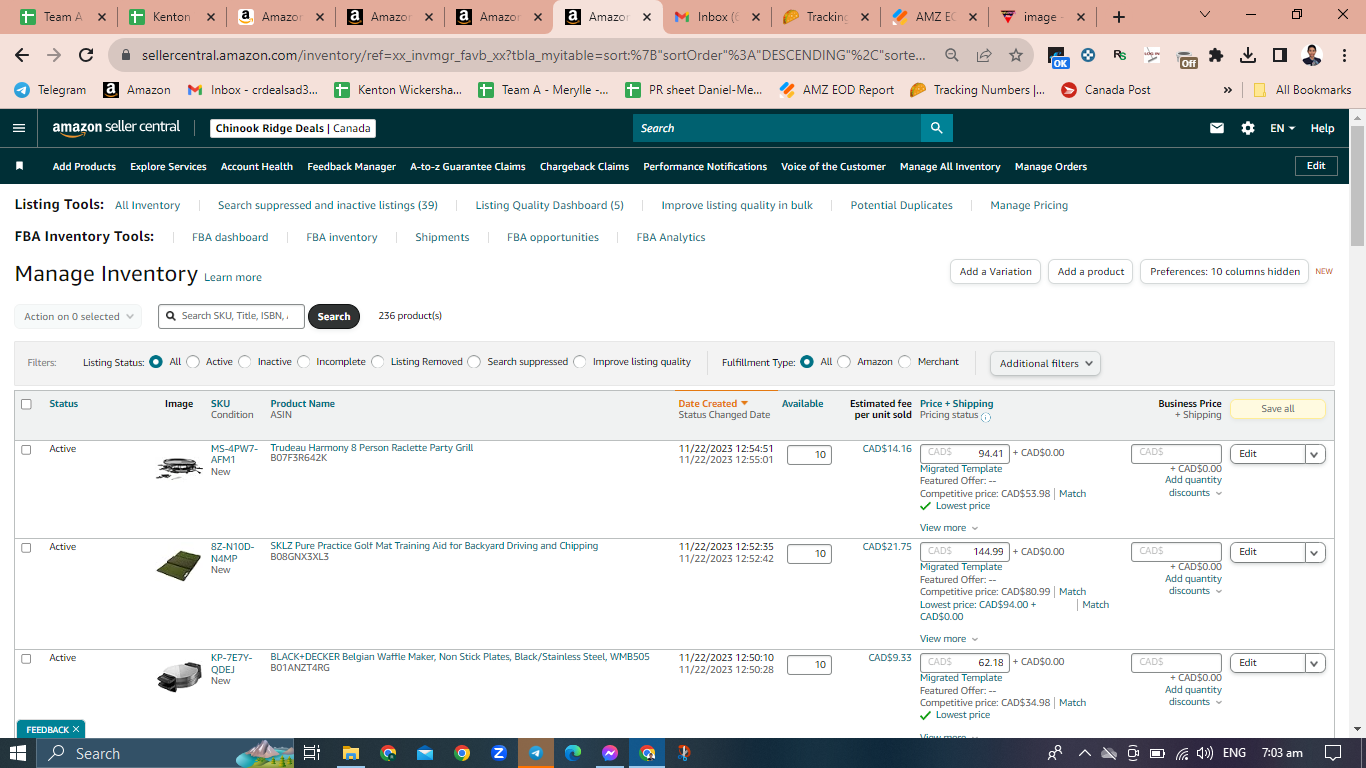This screenshot has height=768, width=1366.
Task: Click the Search SKU, Title, ISBN field
Action: tap(232, 316)
